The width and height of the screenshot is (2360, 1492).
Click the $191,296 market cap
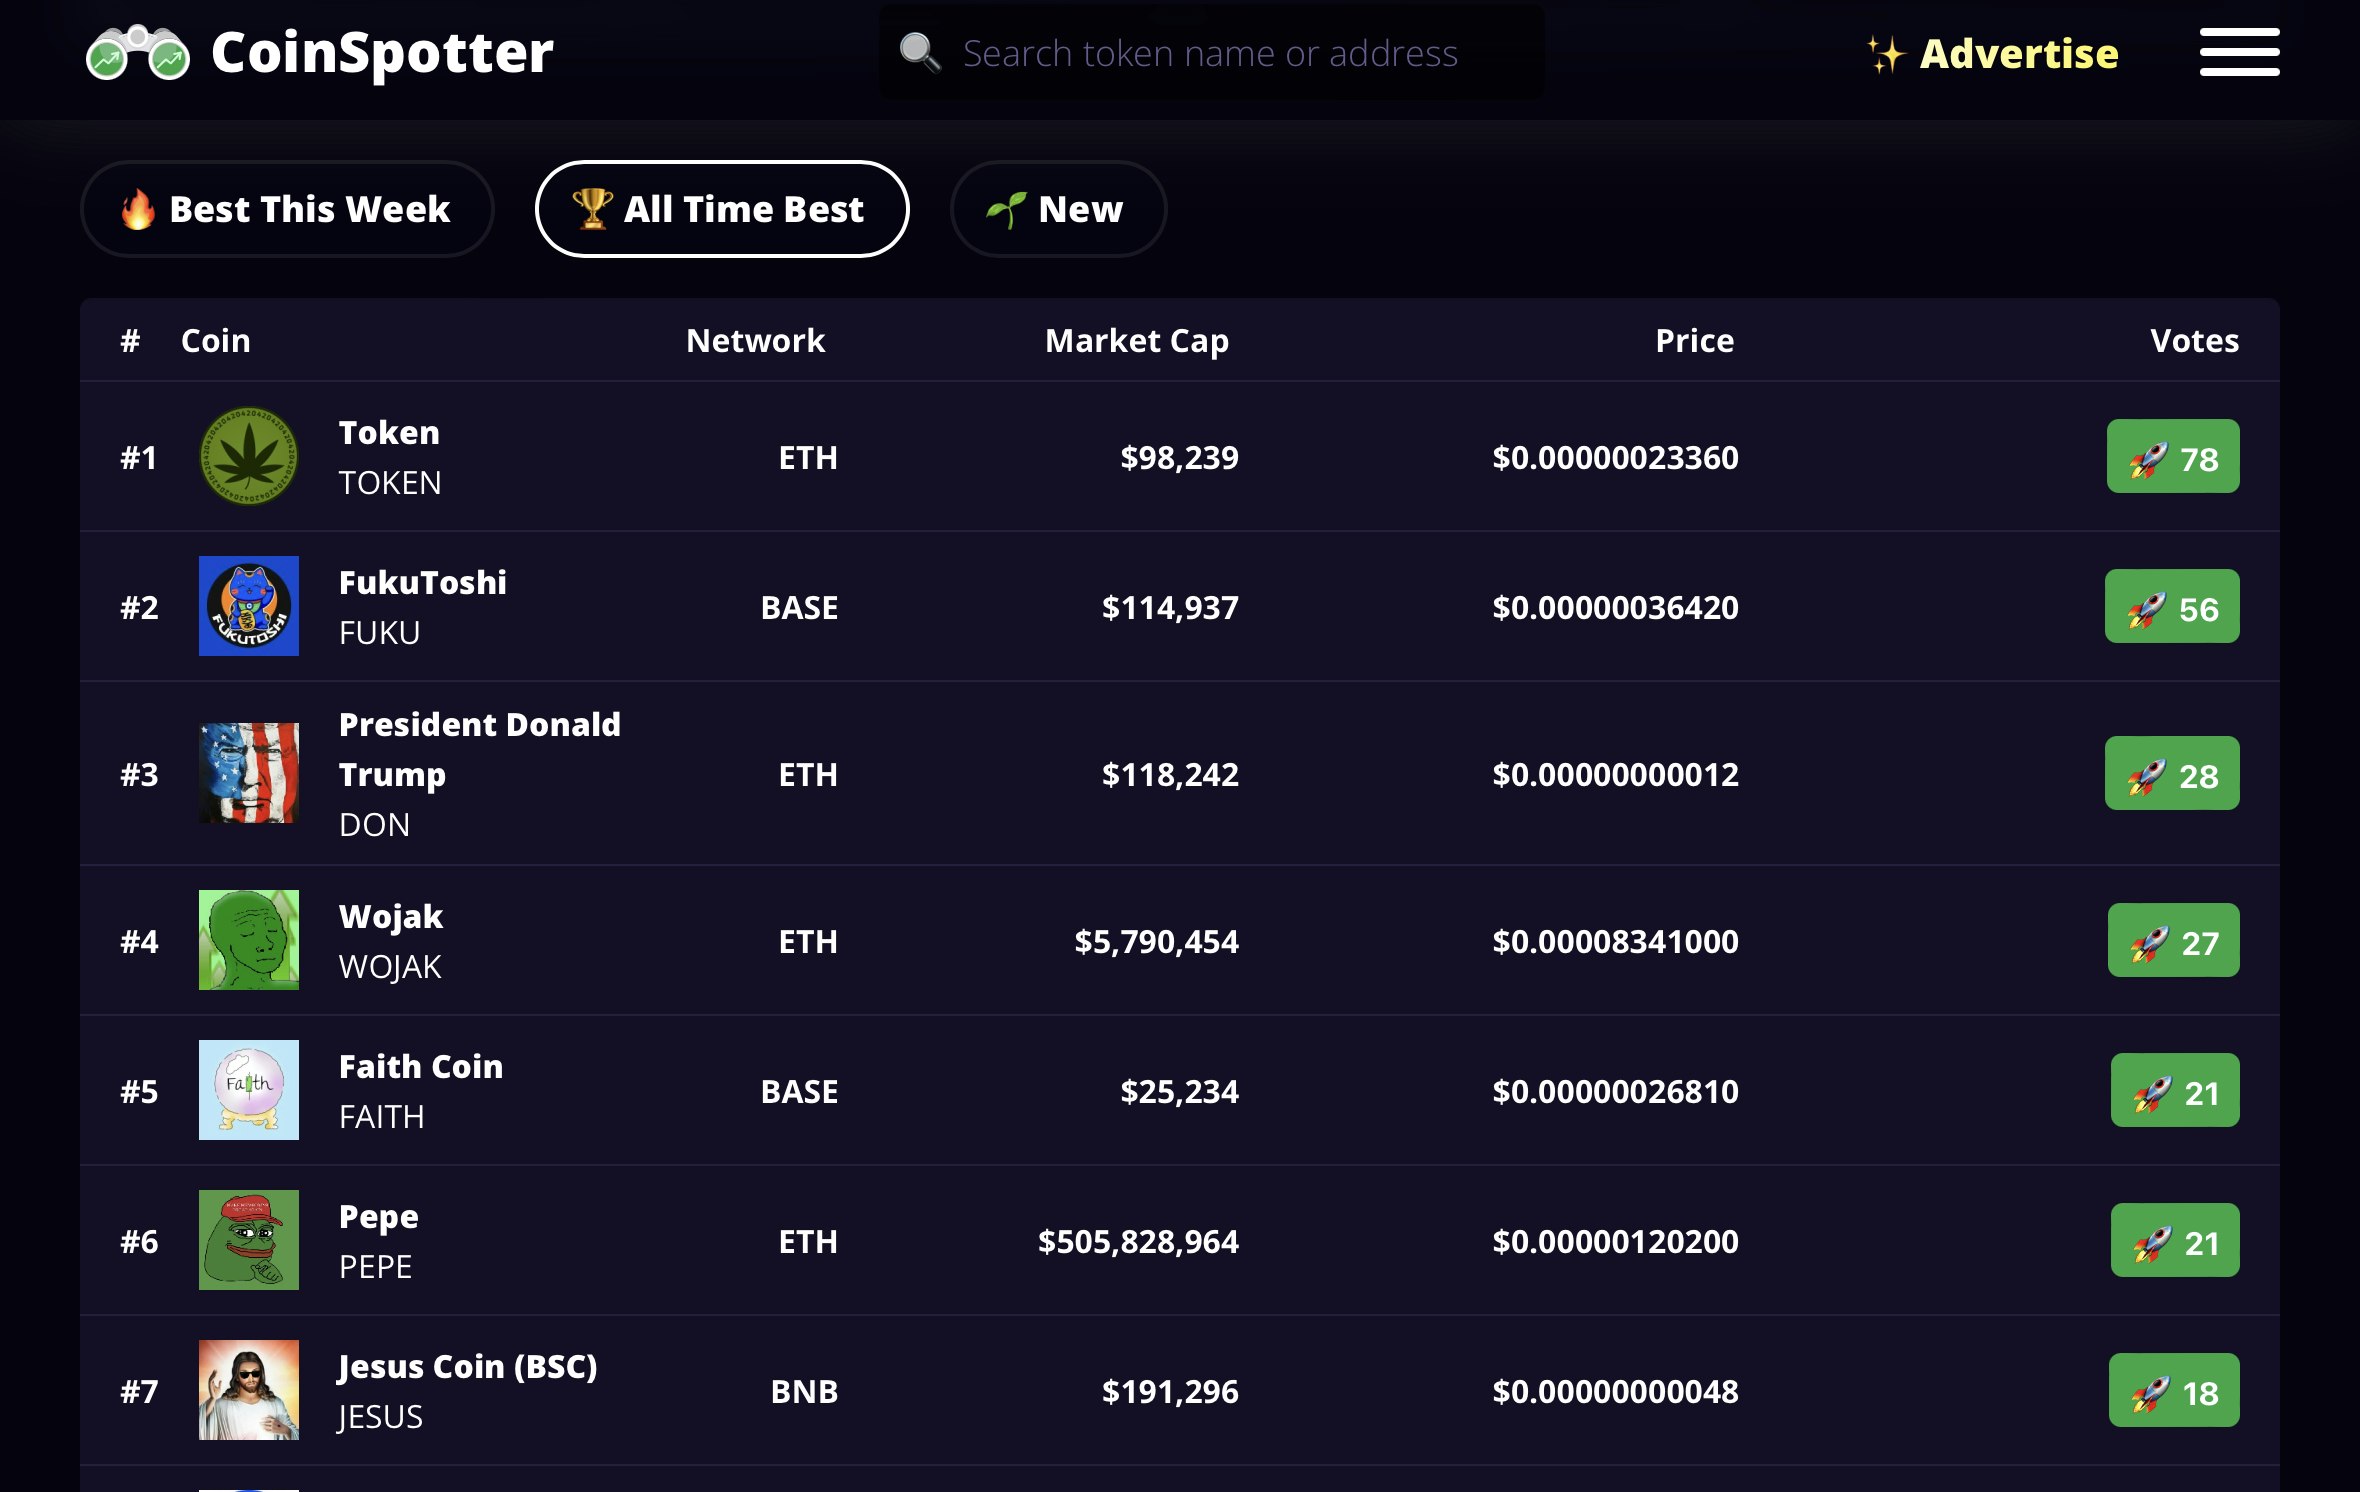[1170, 1391]
